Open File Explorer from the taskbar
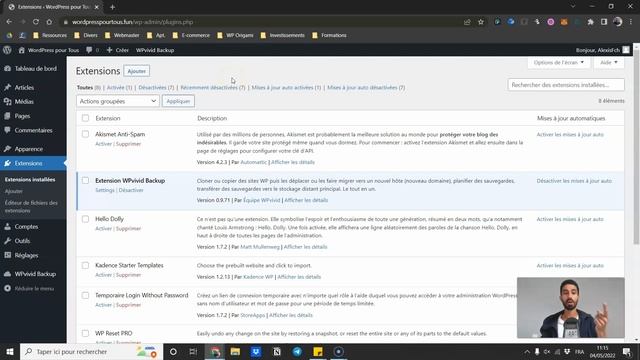Screen dimensions: 640x360 [x=235, y=351]
